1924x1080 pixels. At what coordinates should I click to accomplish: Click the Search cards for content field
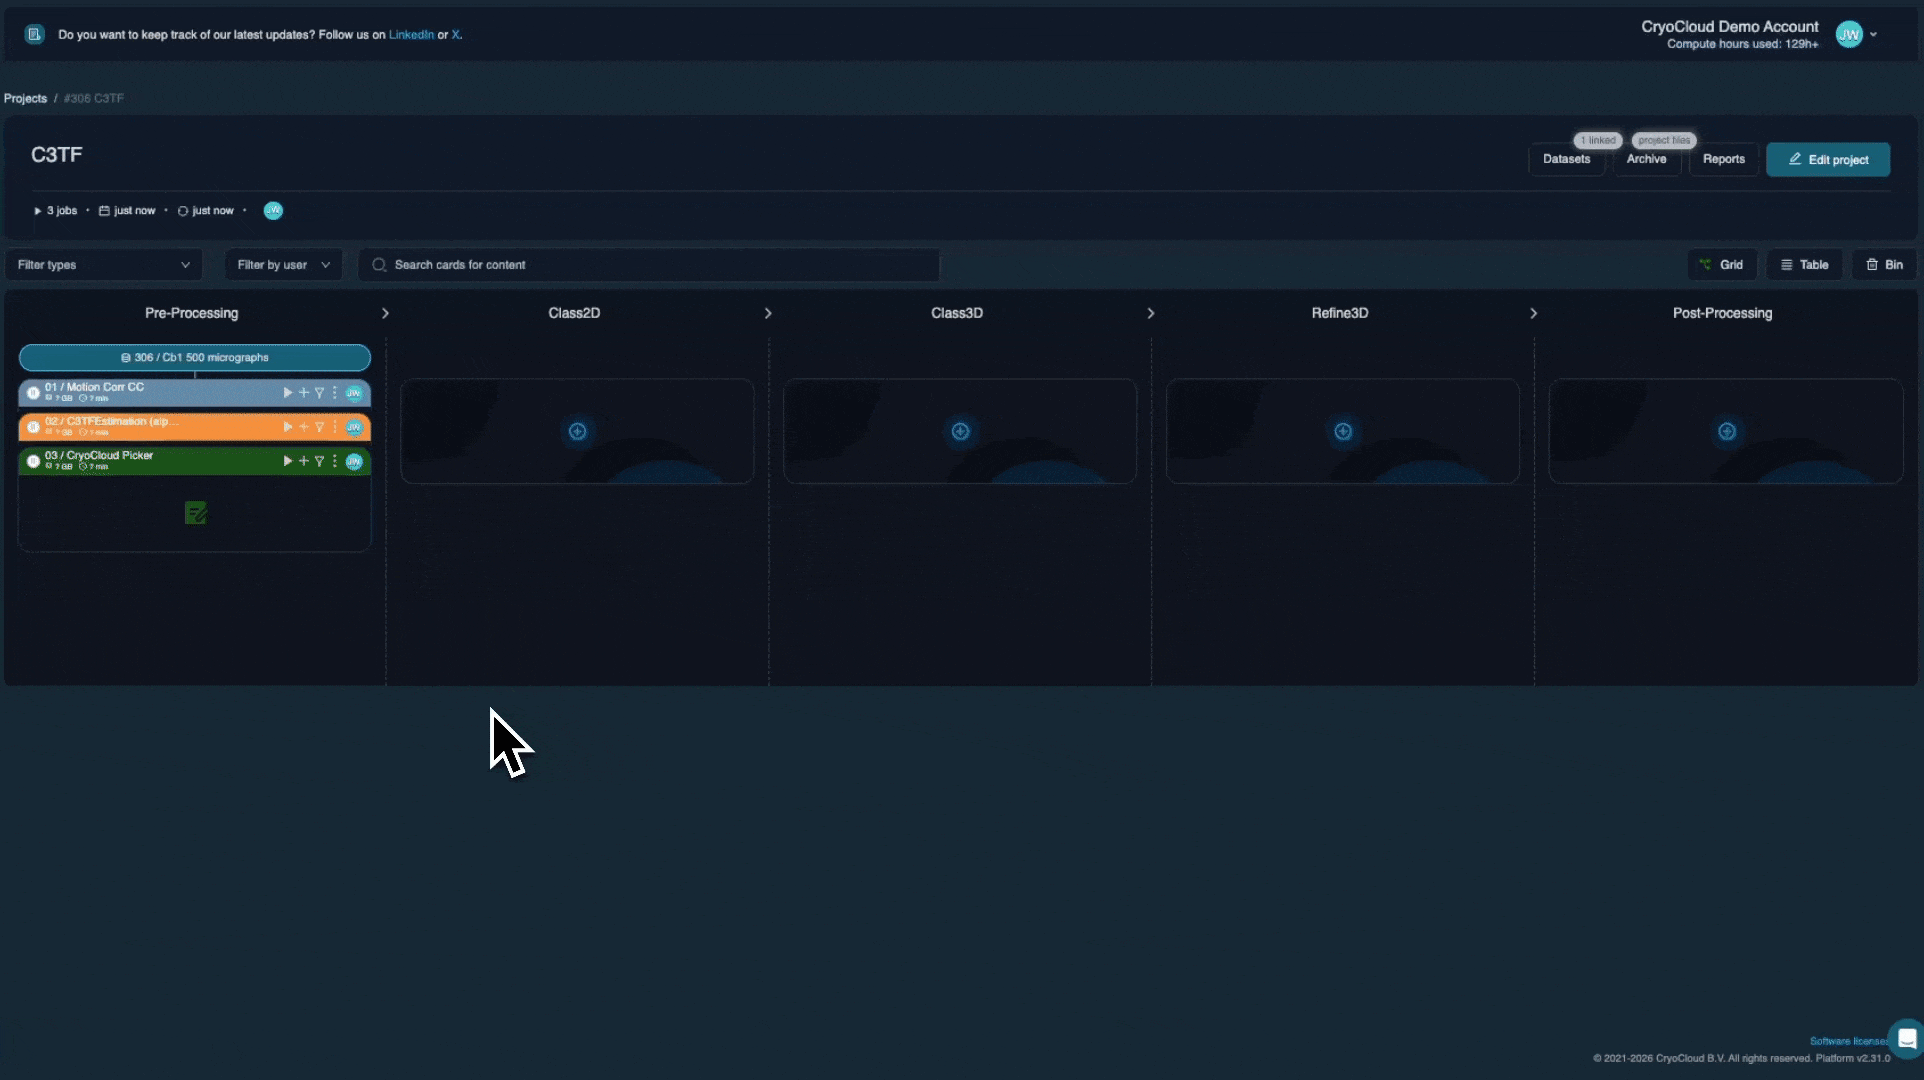(x=649, y=265)
